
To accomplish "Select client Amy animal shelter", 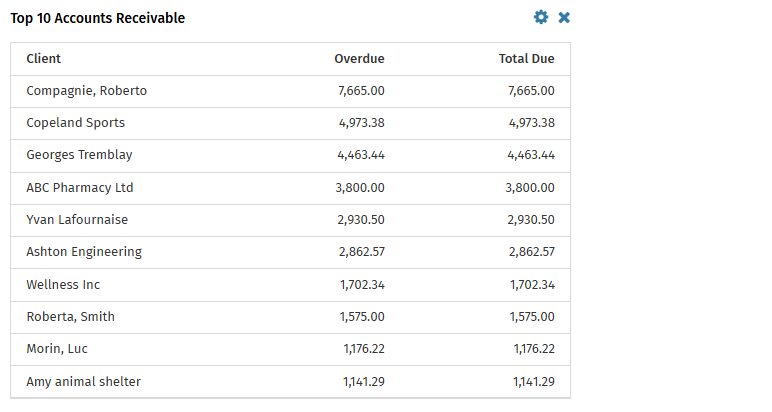I will click(84, 381).
